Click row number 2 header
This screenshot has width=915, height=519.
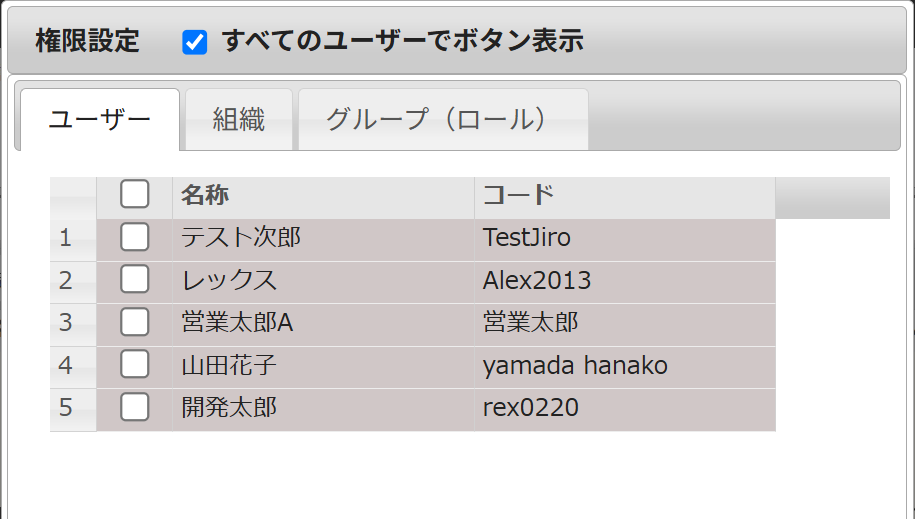click(73, 283)
